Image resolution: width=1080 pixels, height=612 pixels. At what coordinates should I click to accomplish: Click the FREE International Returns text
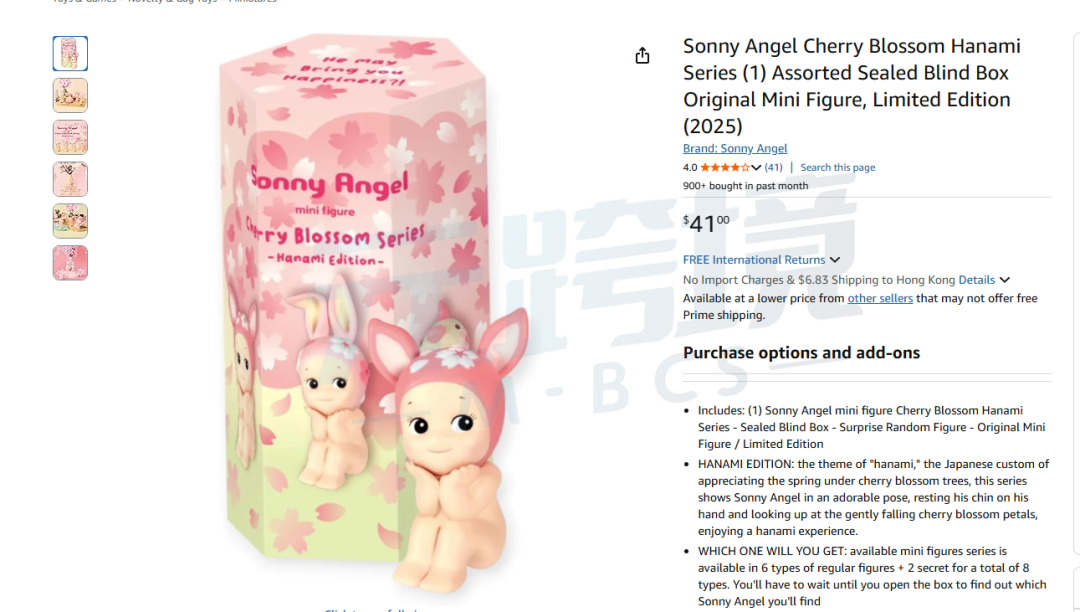tap(754, 260)
